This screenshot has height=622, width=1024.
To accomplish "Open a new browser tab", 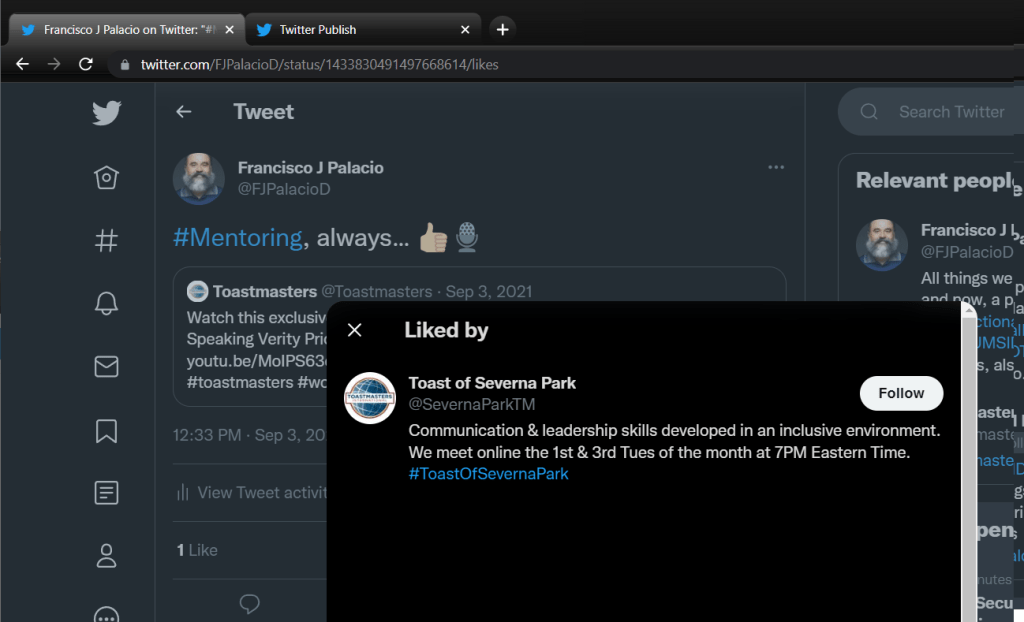I will coord(503,30).
